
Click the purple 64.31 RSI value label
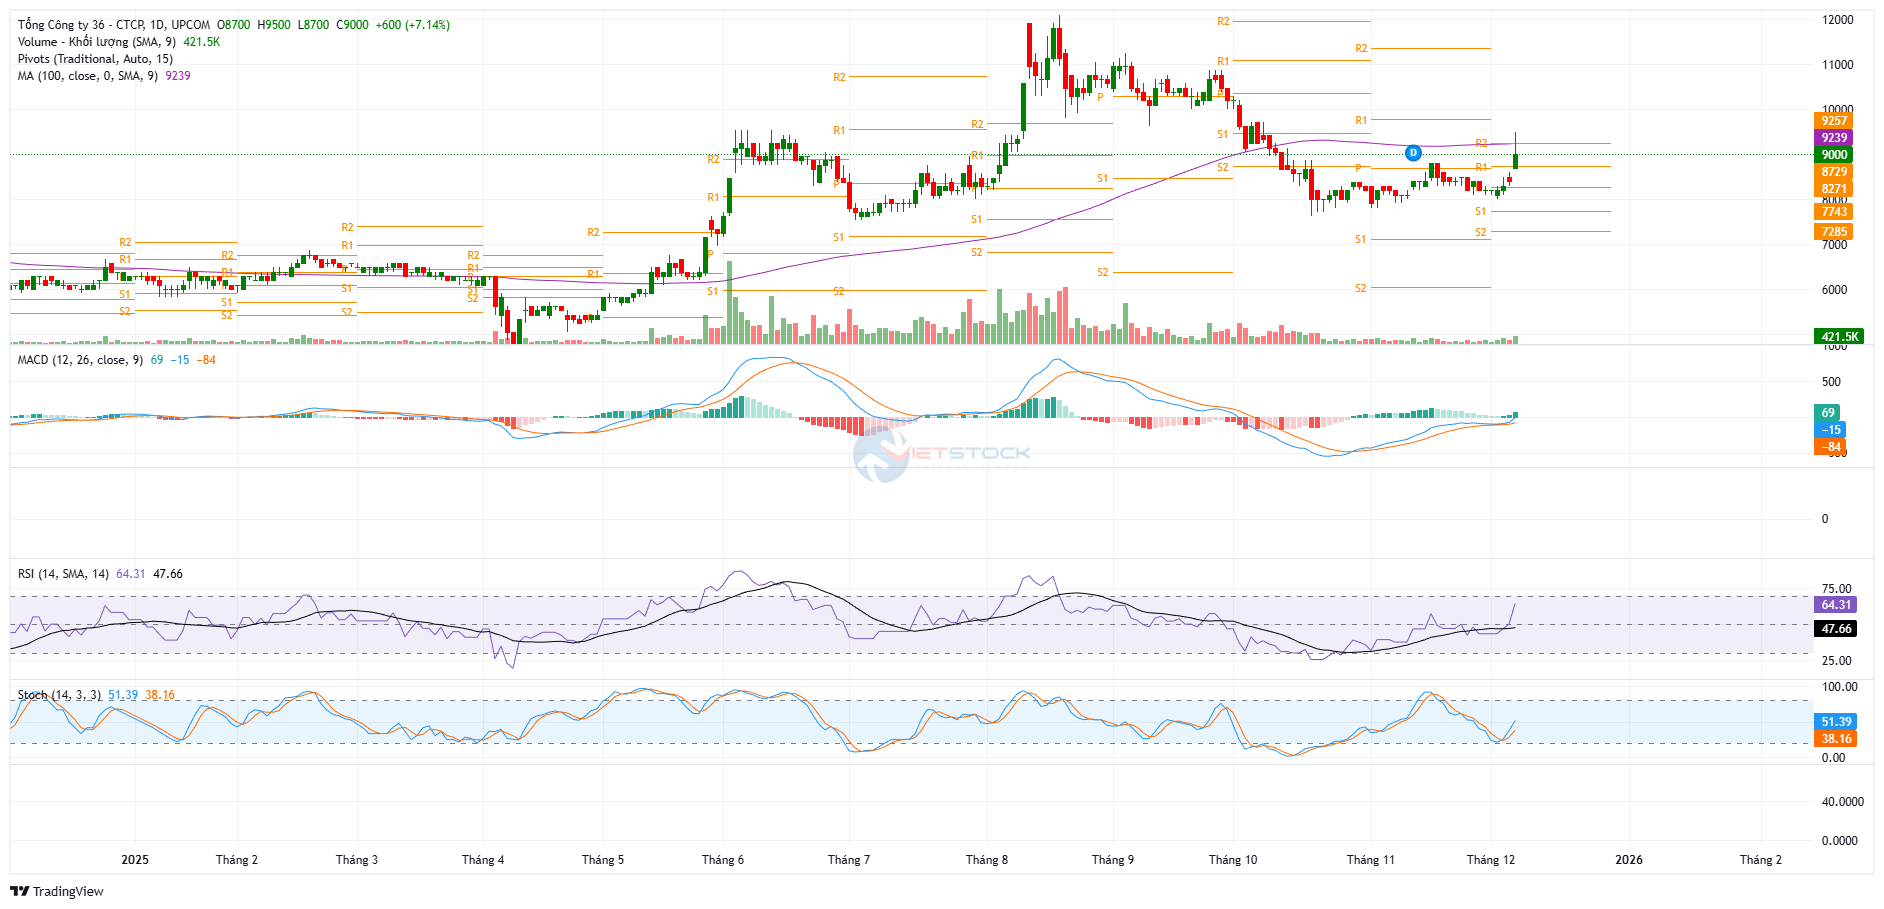click(1835, 605)
